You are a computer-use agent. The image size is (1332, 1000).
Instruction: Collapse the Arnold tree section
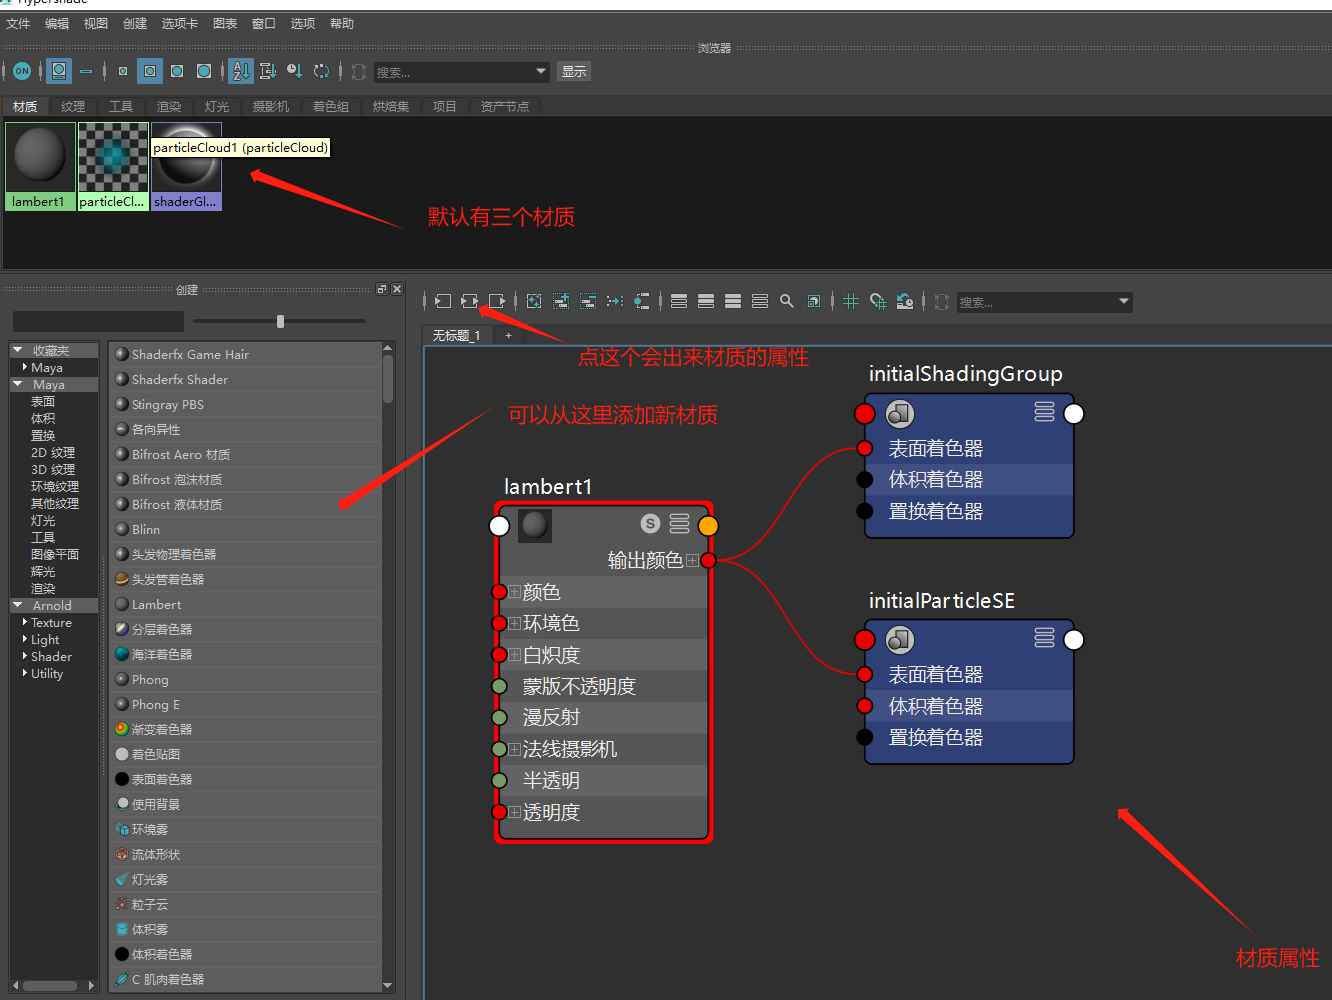click(18, 605)
